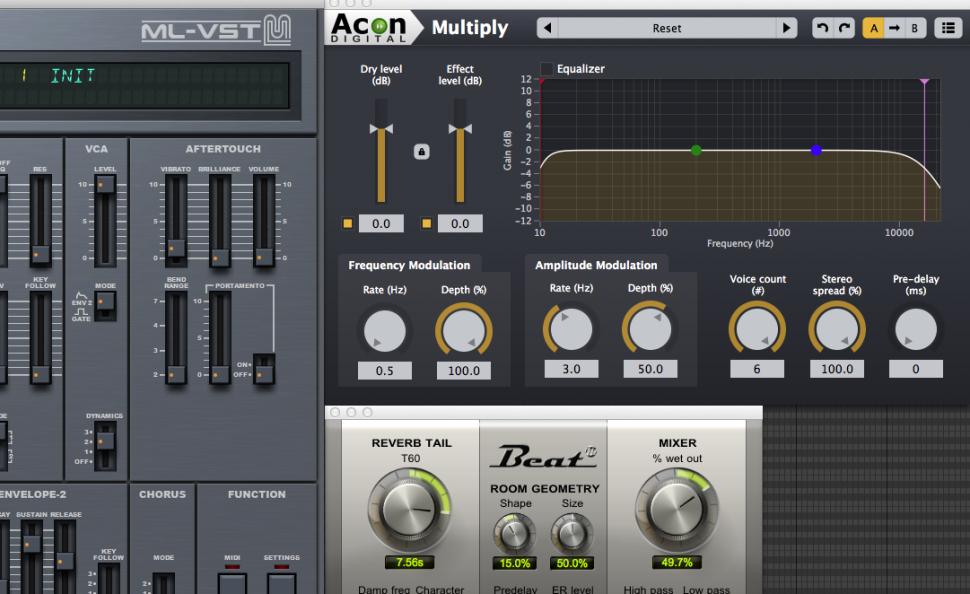Click the Acon Digital logo

pyautogui.click(x=368, y=26)
